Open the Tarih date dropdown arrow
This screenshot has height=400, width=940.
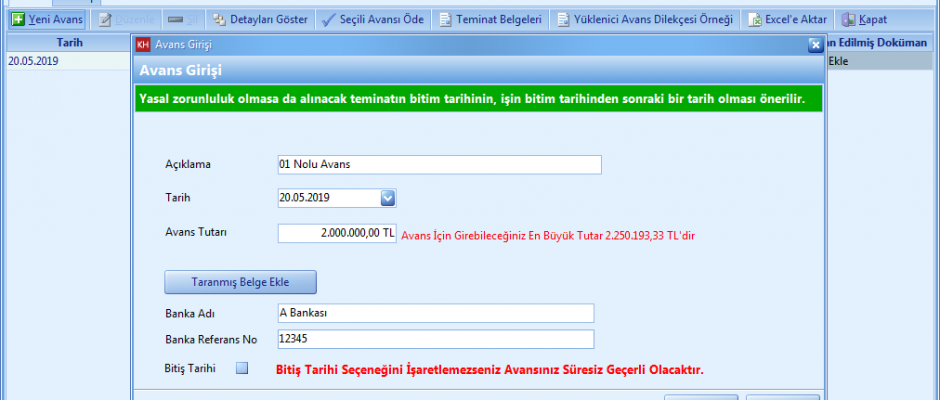tap(388, 198)
